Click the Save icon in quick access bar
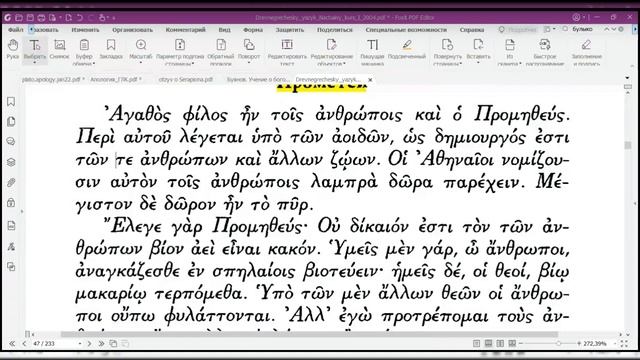 (30, 18)
